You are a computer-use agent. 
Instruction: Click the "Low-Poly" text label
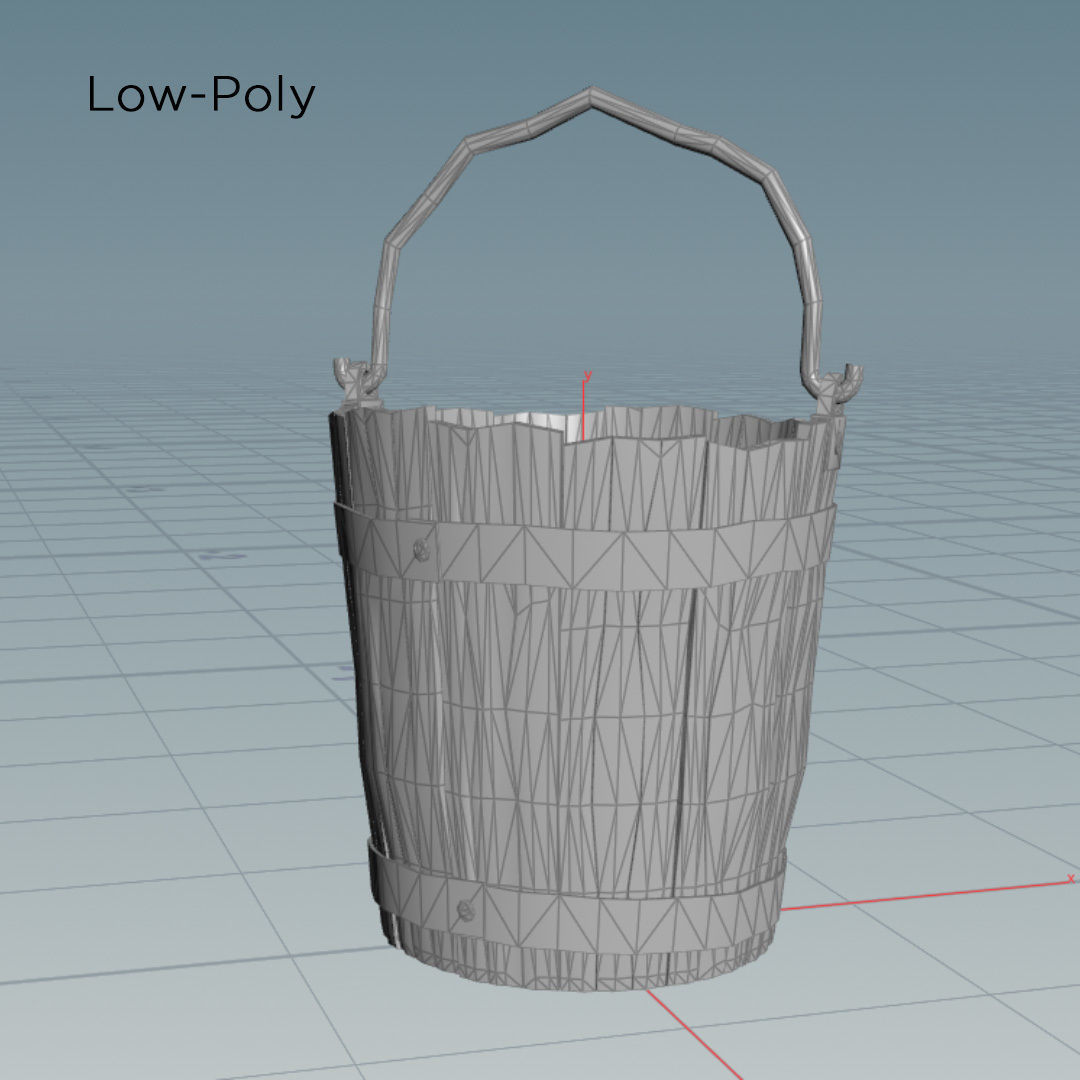200,95
